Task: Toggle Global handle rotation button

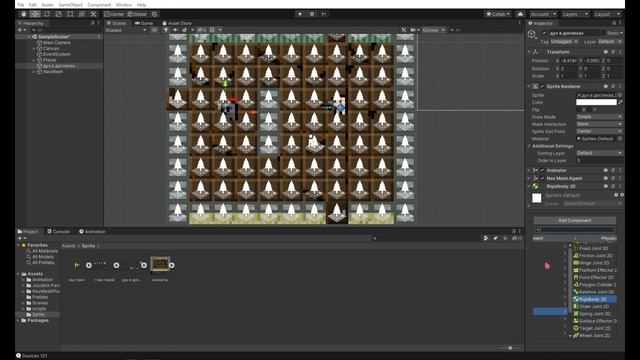Action: 137,14
